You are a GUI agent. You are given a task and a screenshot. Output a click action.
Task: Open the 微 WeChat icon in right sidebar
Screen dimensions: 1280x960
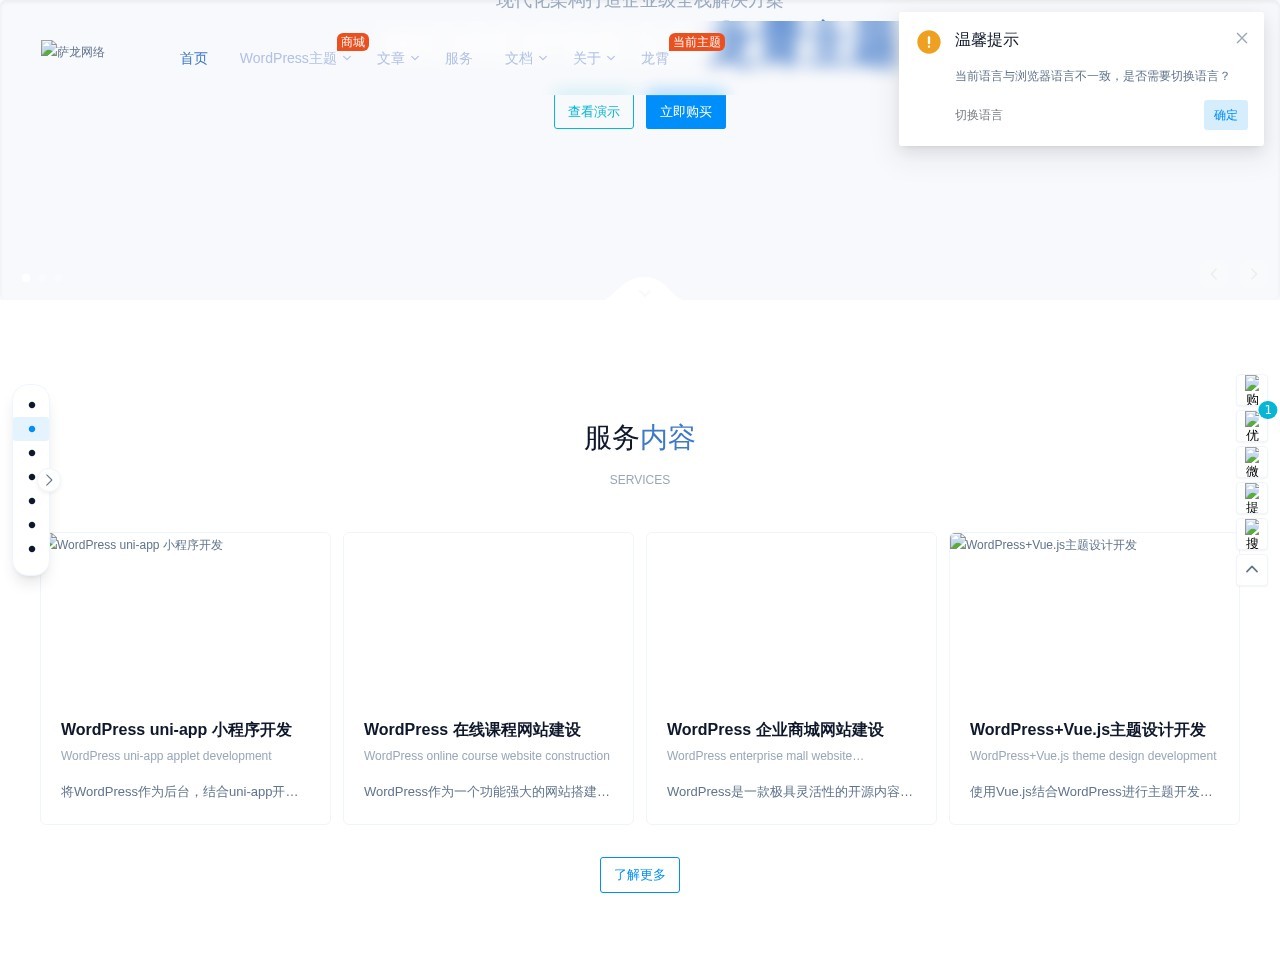click(x=1252, y=462)
